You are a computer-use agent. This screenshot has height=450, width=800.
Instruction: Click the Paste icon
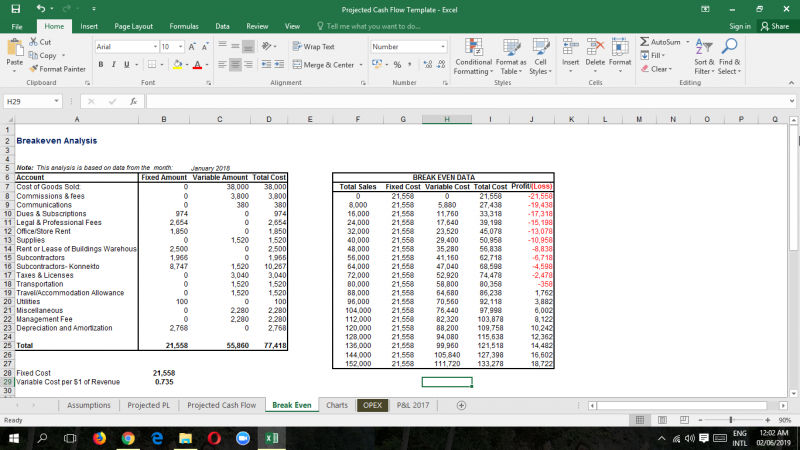14,55
